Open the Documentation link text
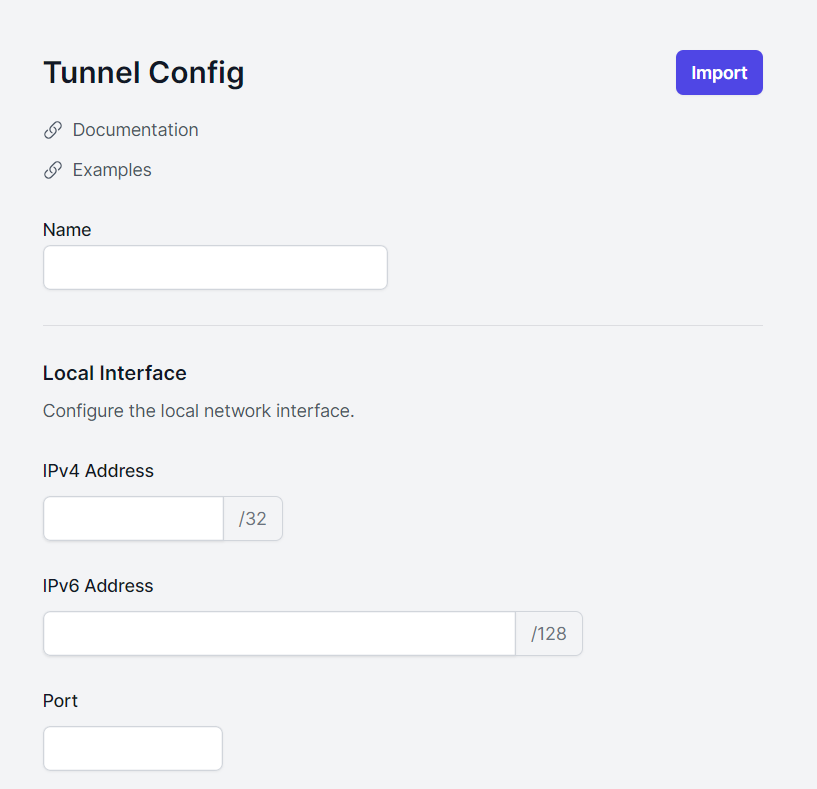 135,130
